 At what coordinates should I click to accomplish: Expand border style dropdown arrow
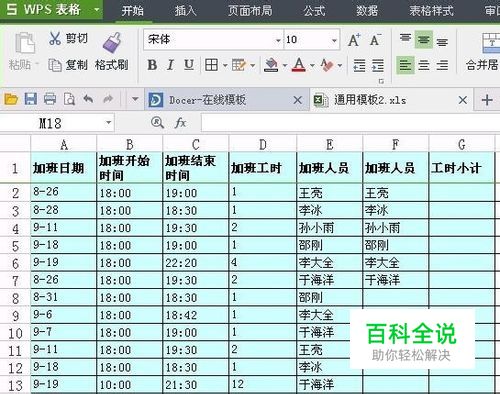[x=225, y=65]
